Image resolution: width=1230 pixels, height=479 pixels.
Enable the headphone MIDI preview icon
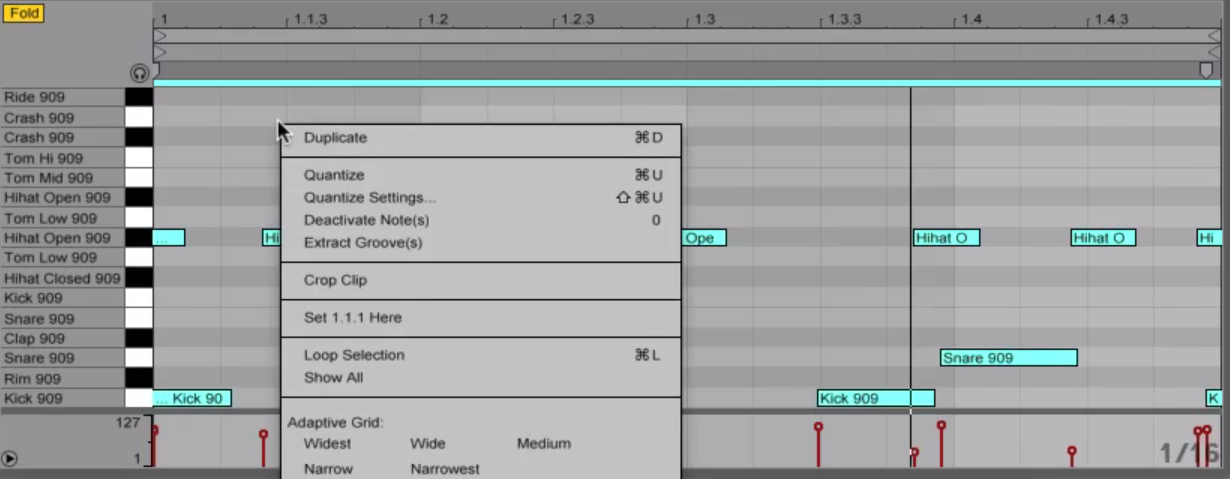coord(139,73)
